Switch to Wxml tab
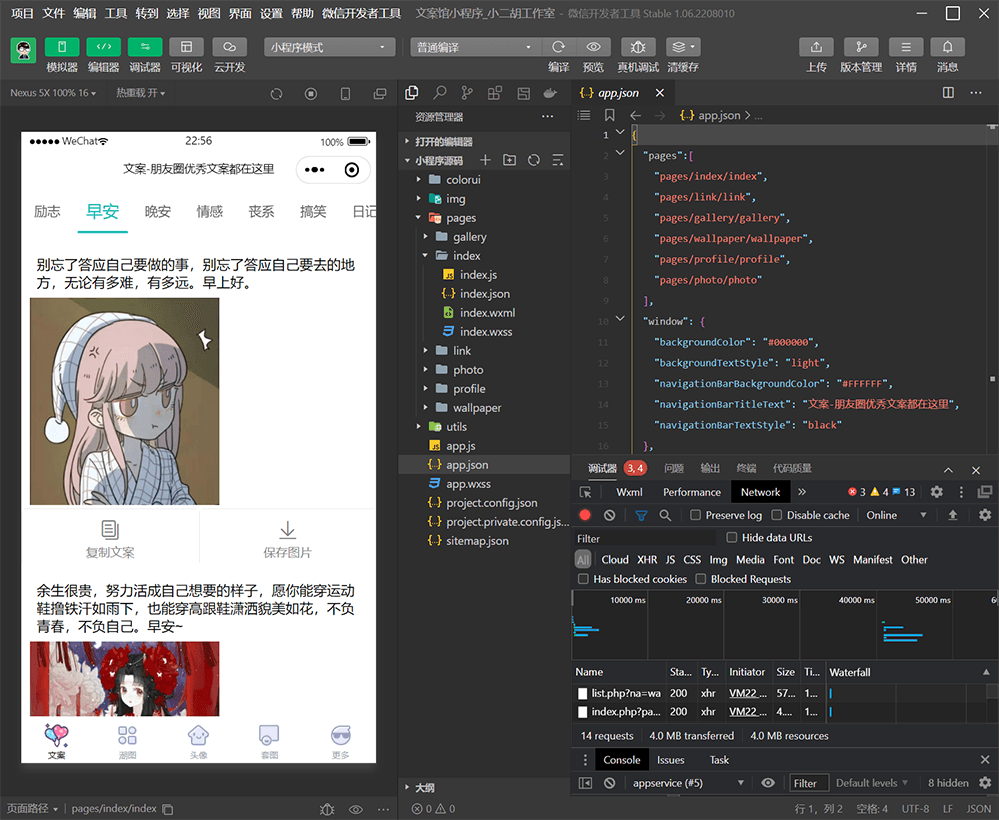Image resolution: width=999 pixels, height=820 pixels. click(629, 492)
